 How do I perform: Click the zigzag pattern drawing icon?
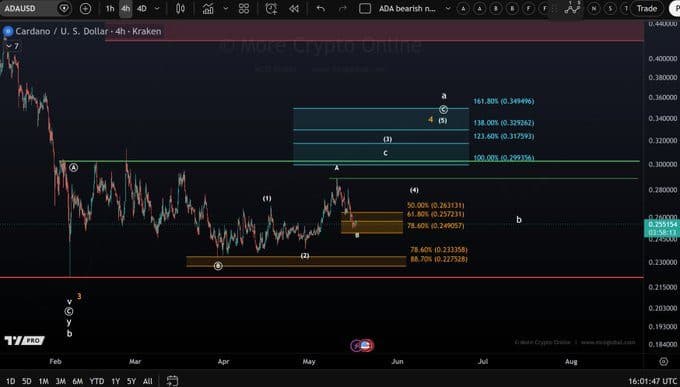(573, 9)
